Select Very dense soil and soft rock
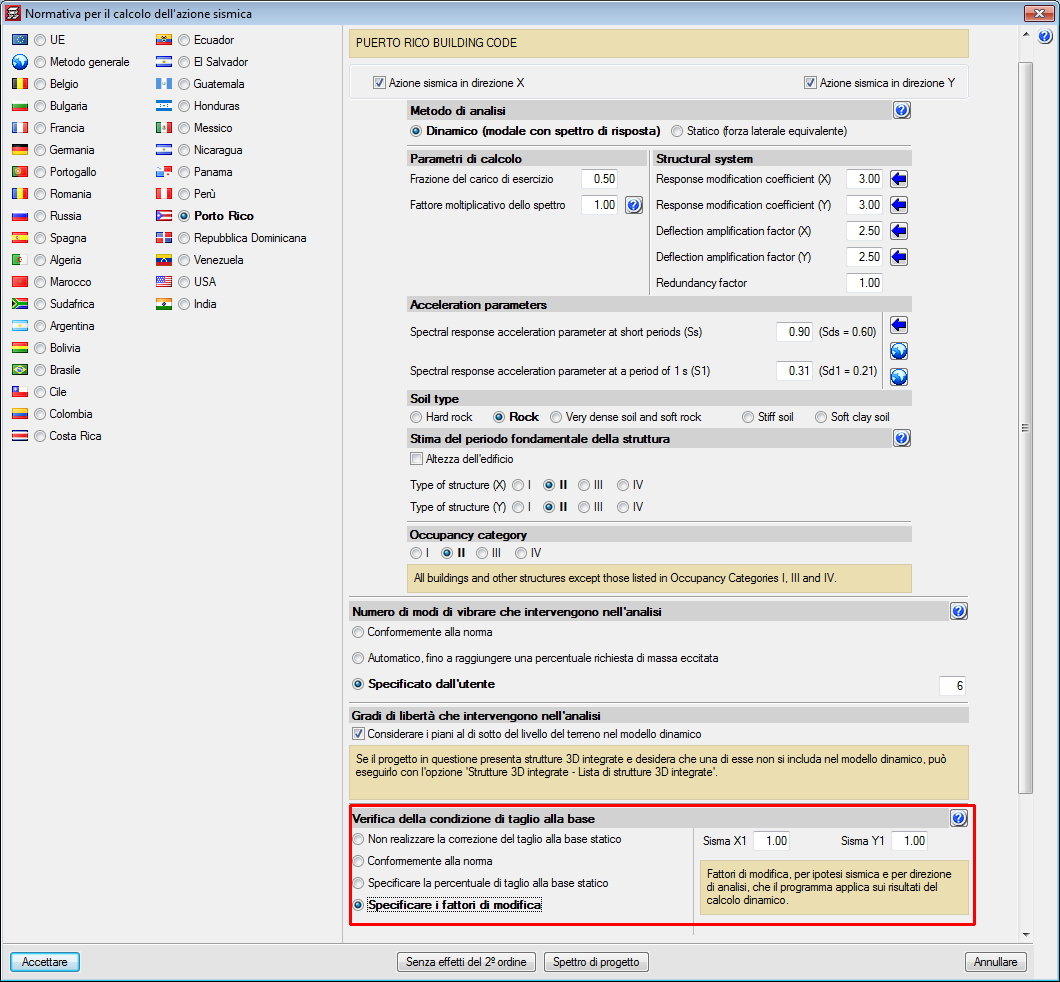Image resolution: width=1060 pixels, height=982 pixels. [556, 417]
